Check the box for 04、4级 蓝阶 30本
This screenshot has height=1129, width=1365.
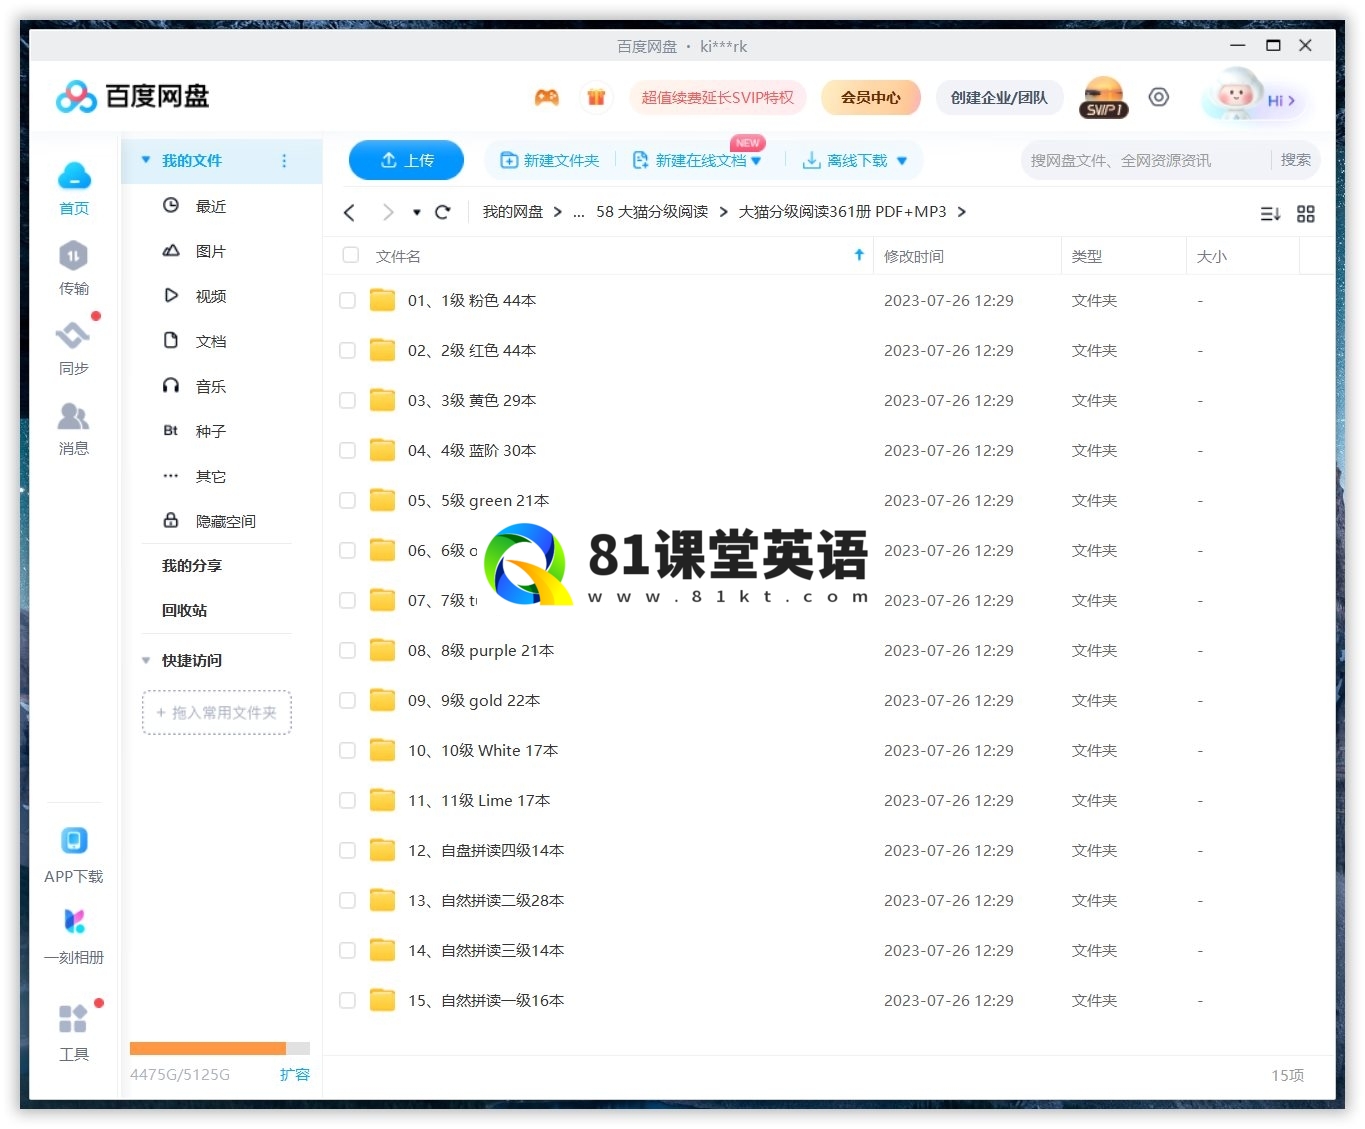click(347, 450)
